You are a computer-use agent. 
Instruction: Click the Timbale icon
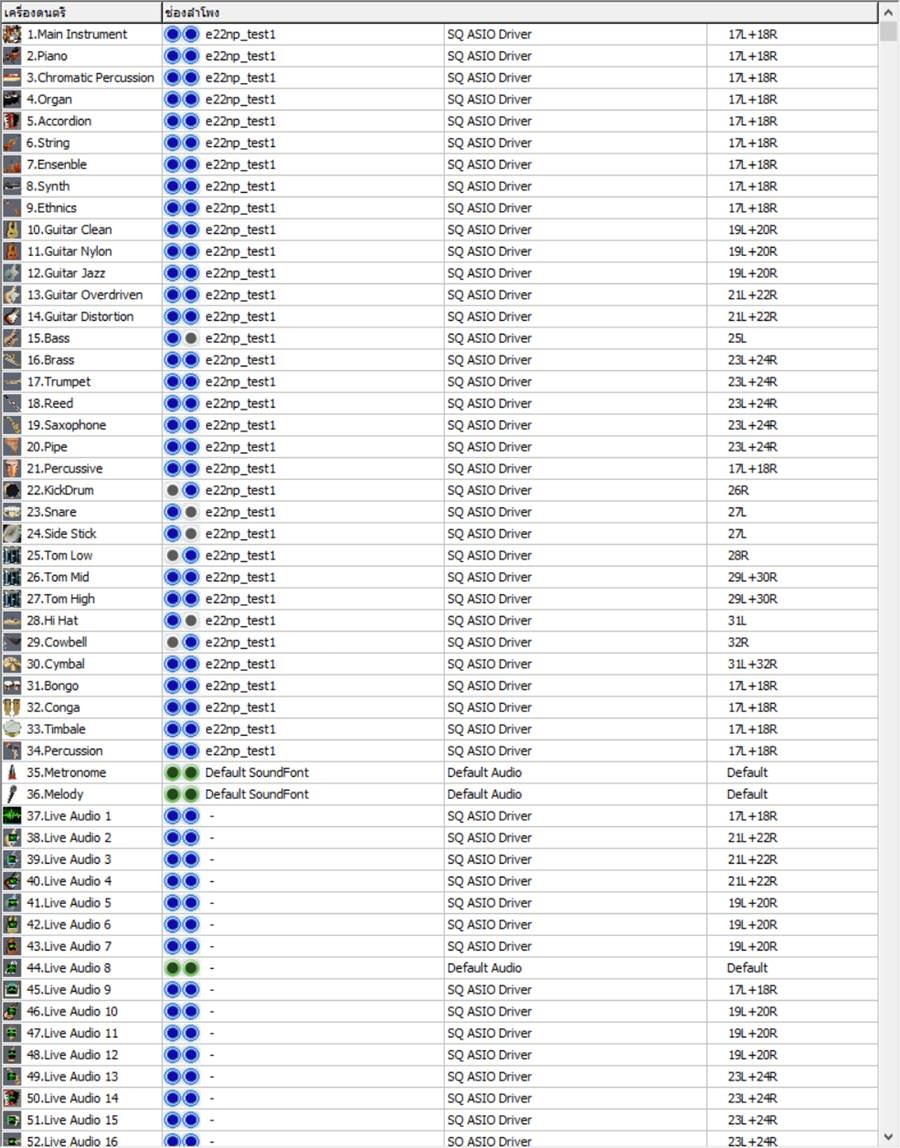click(12, 729)
